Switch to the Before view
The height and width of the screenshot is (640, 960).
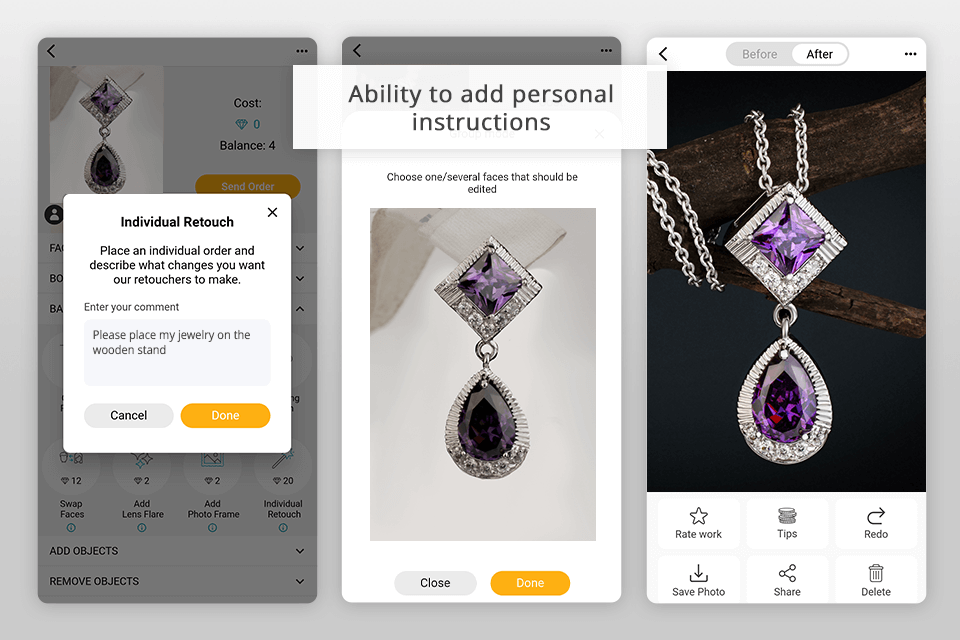pyautogui.click(x=759, y=54)
